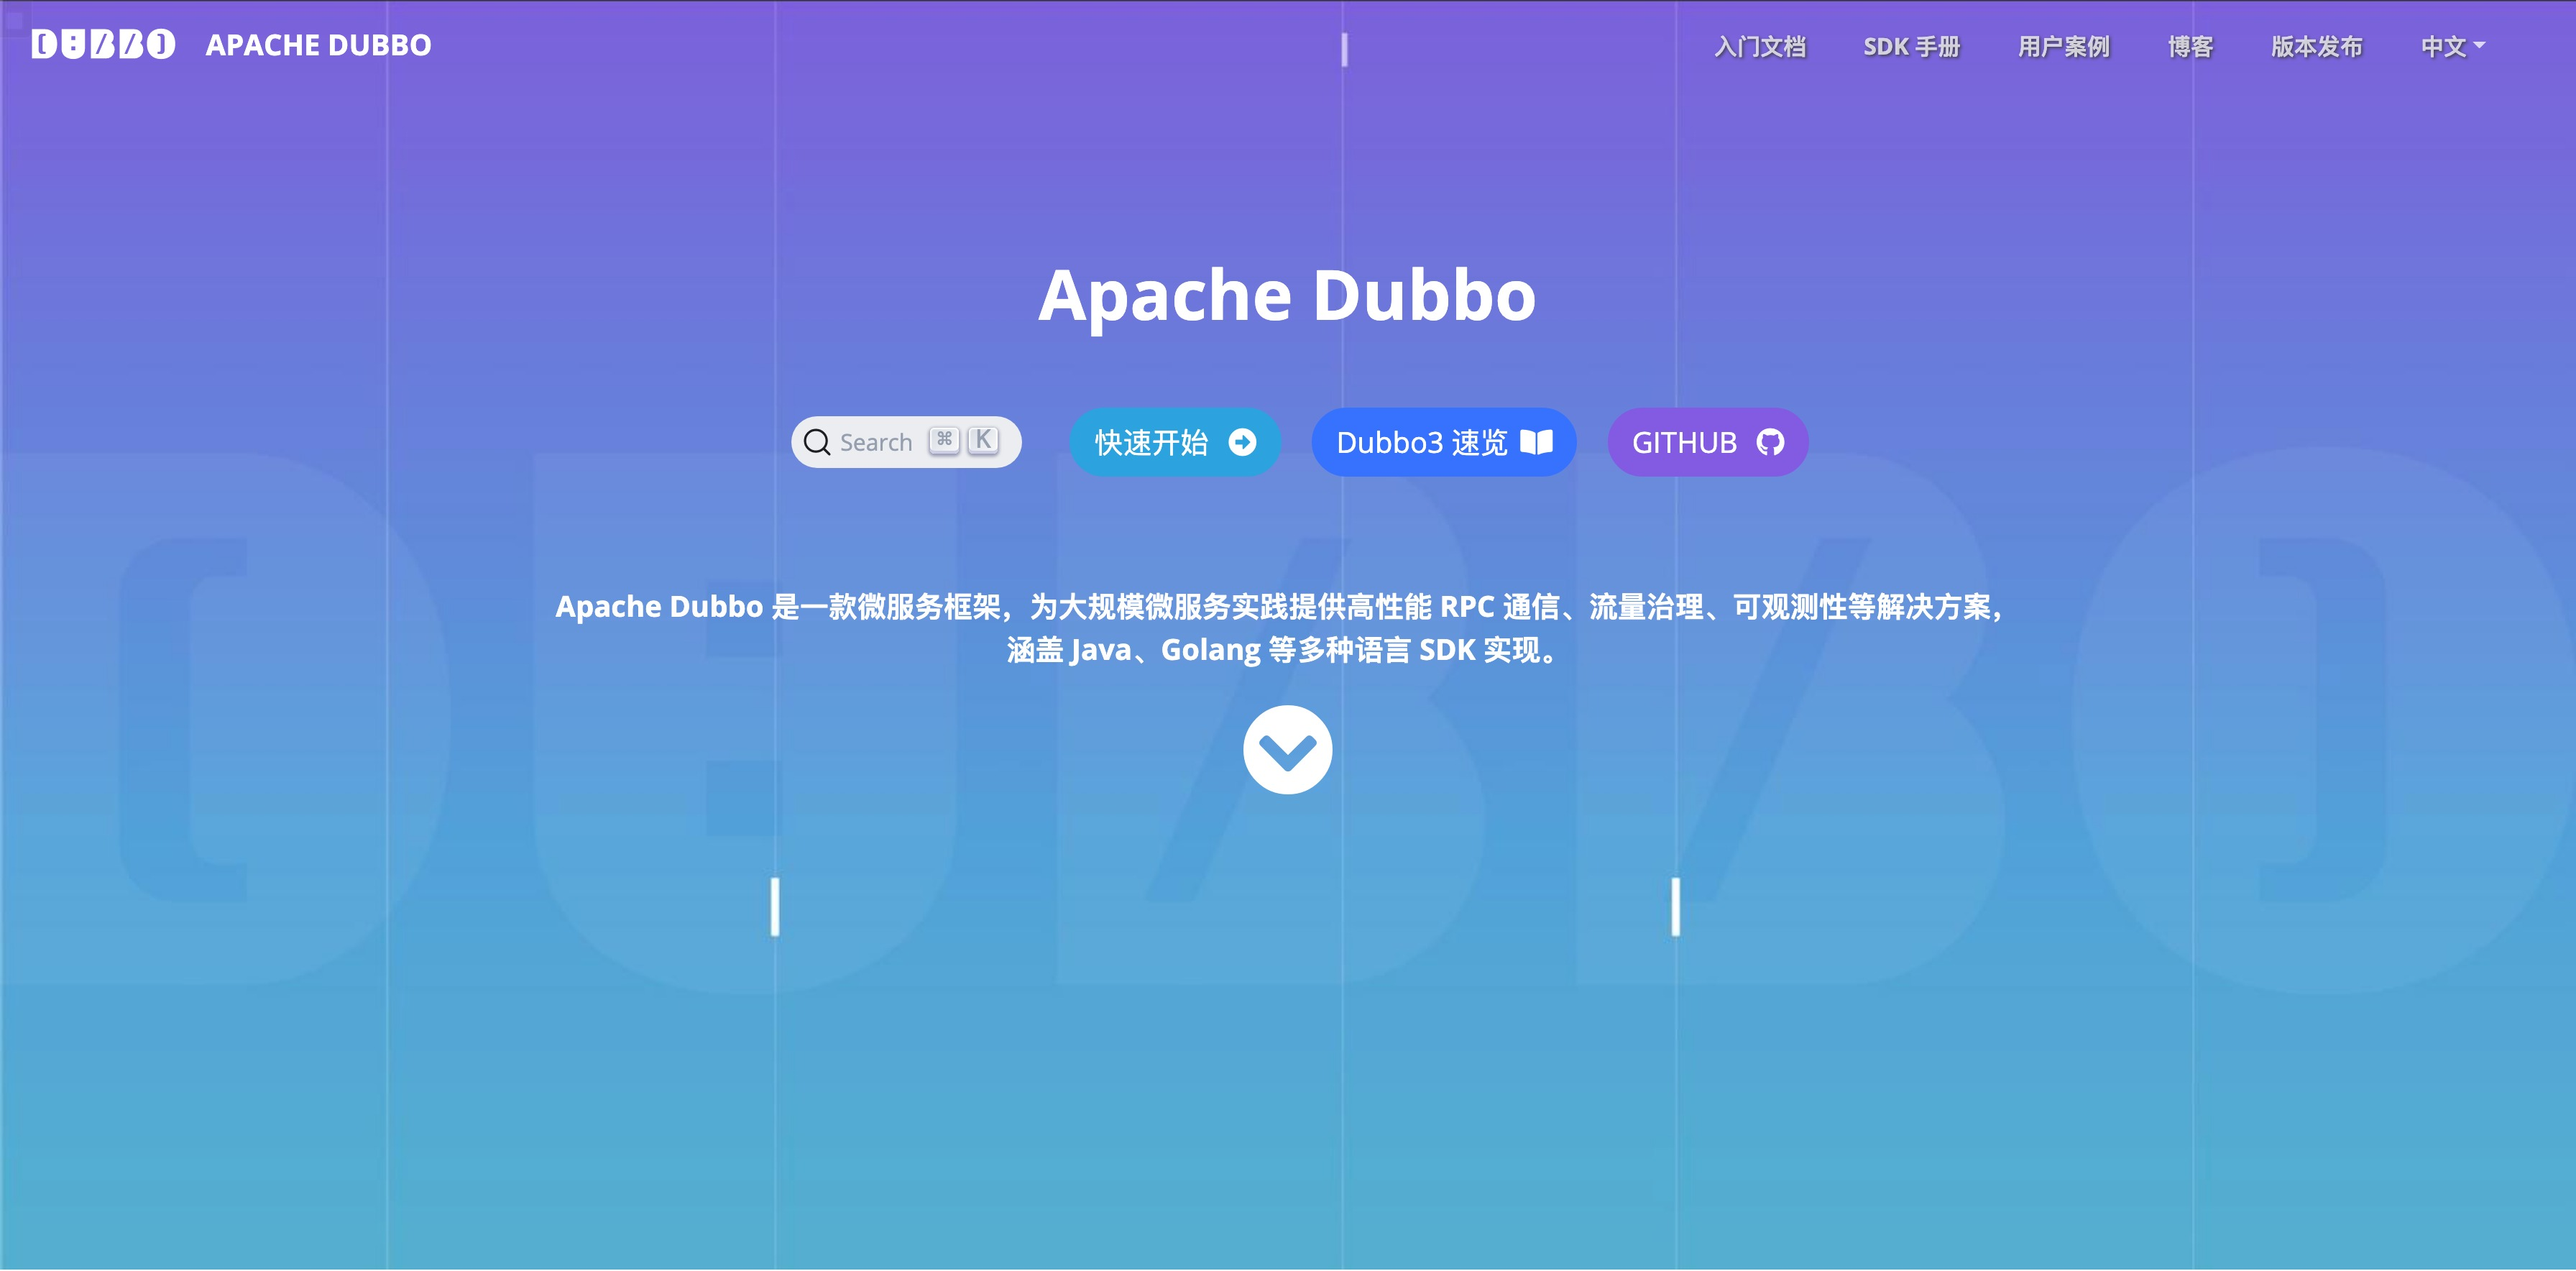2576x1271 pixels.
Task: Click the APACHE DUBBO site title
Action: (318, 45)
